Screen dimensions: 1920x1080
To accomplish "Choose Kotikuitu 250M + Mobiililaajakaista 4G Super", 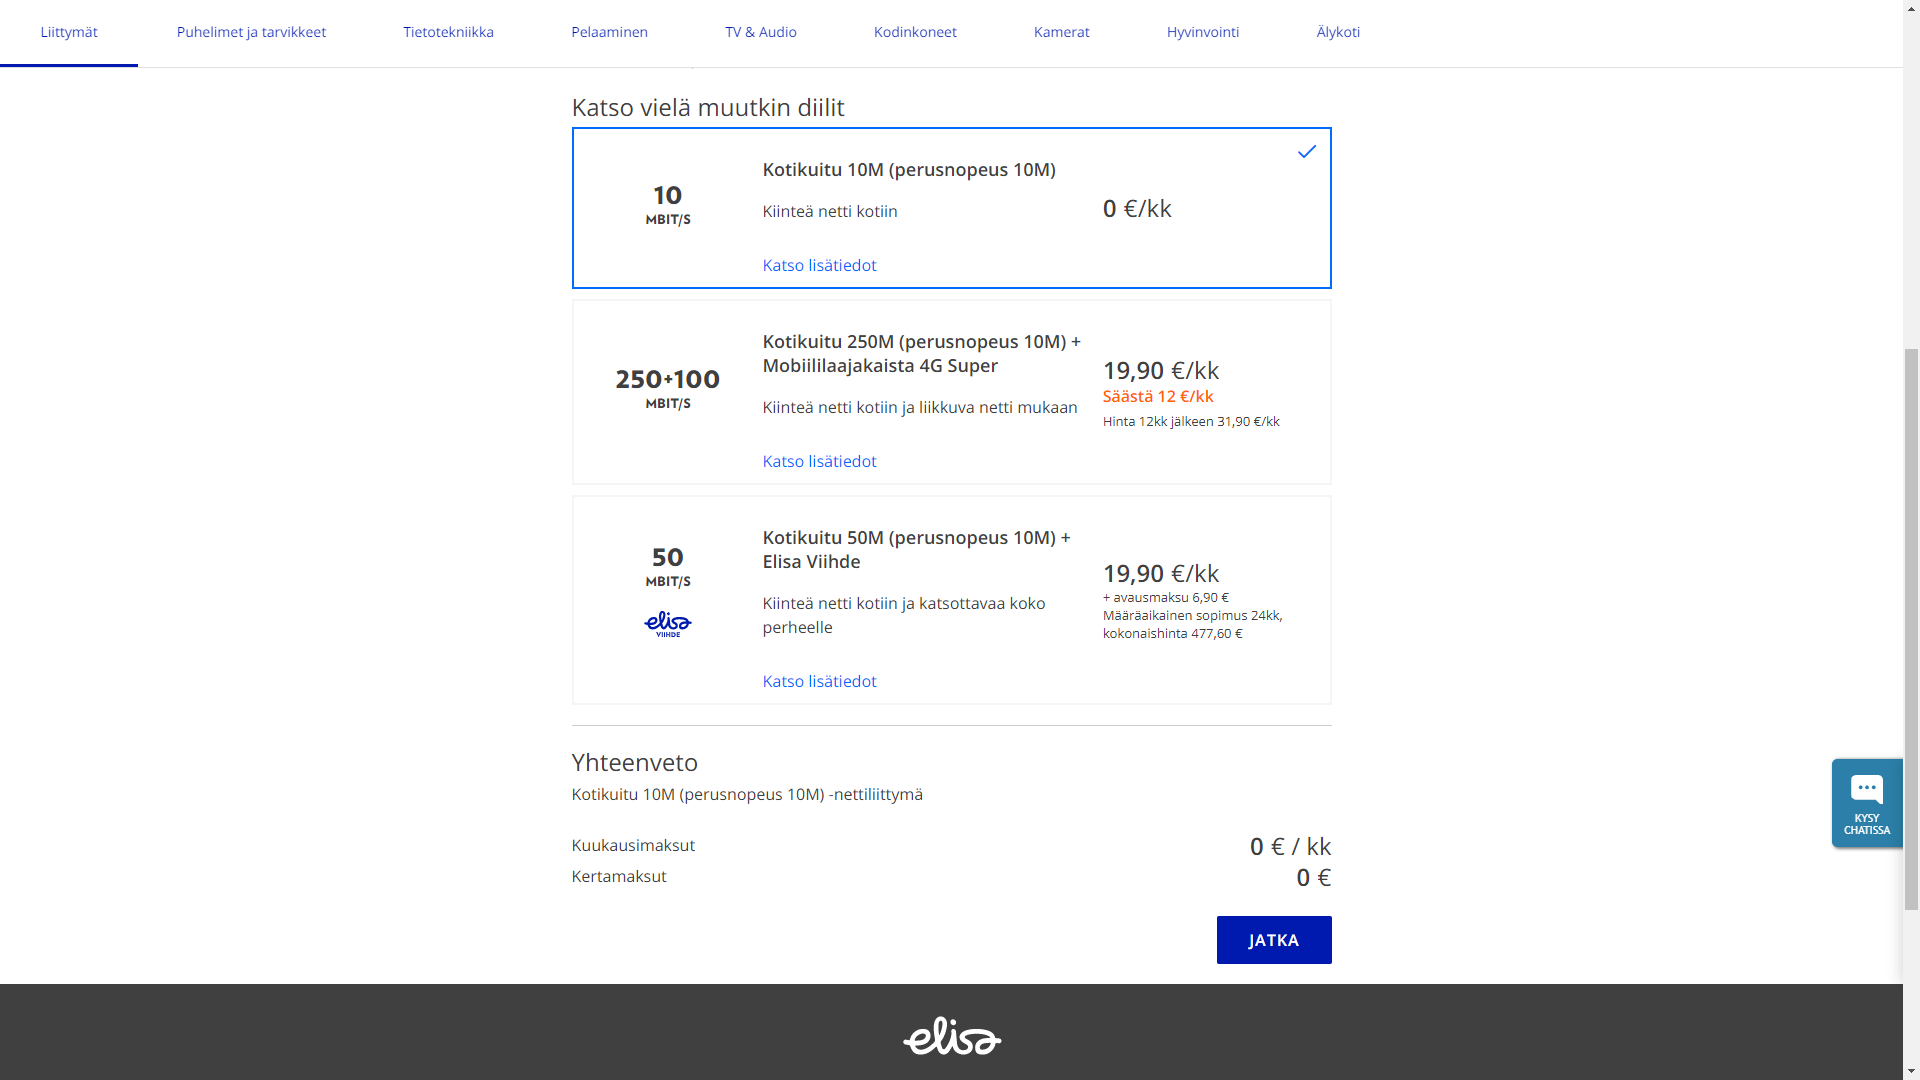I will click(951, 392).
